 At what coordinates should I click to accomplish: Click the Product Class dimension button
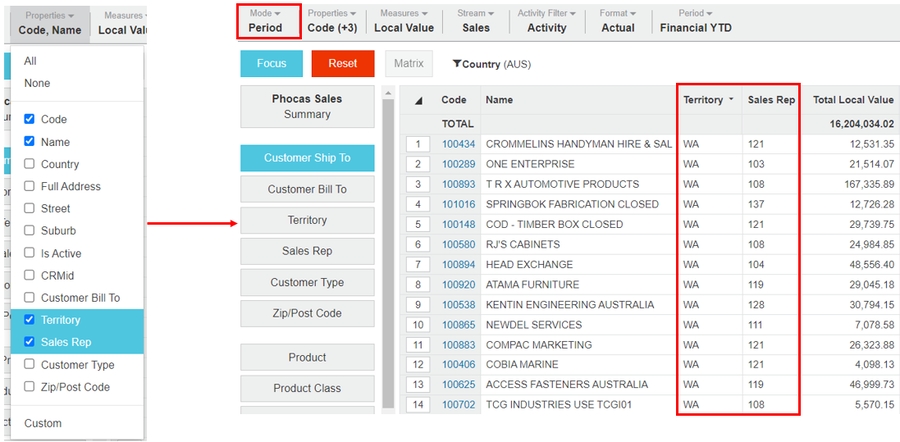[307, 388]
